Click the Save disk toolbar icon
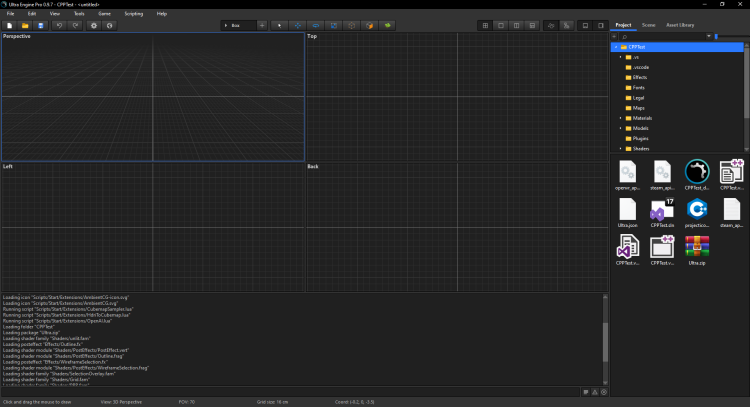750x407 pixels. coord(41,25)
